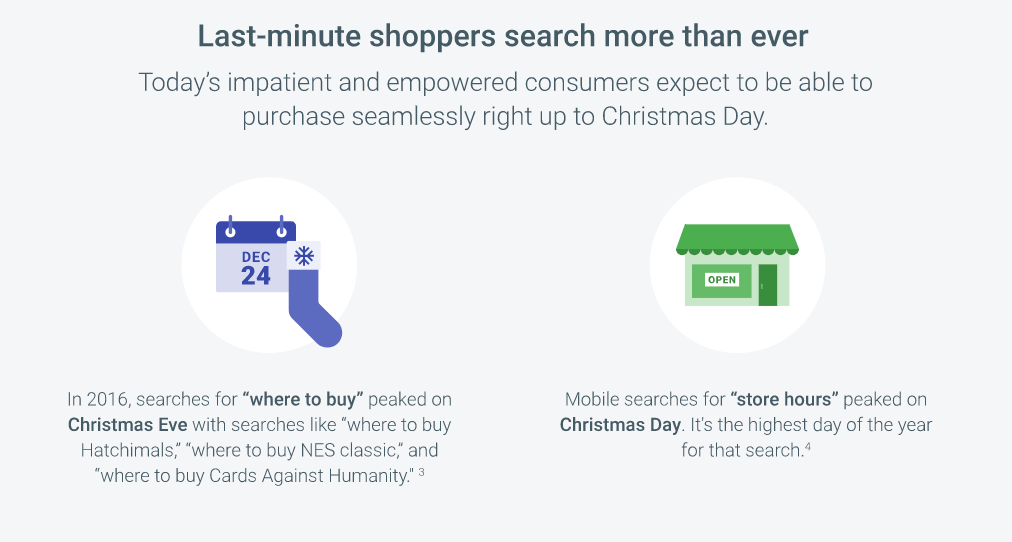This screenshot has width=1012, height=542.
Task: Click the "Today's impatient and empowered consumers" subtitle
Action: tap(505, 99)
